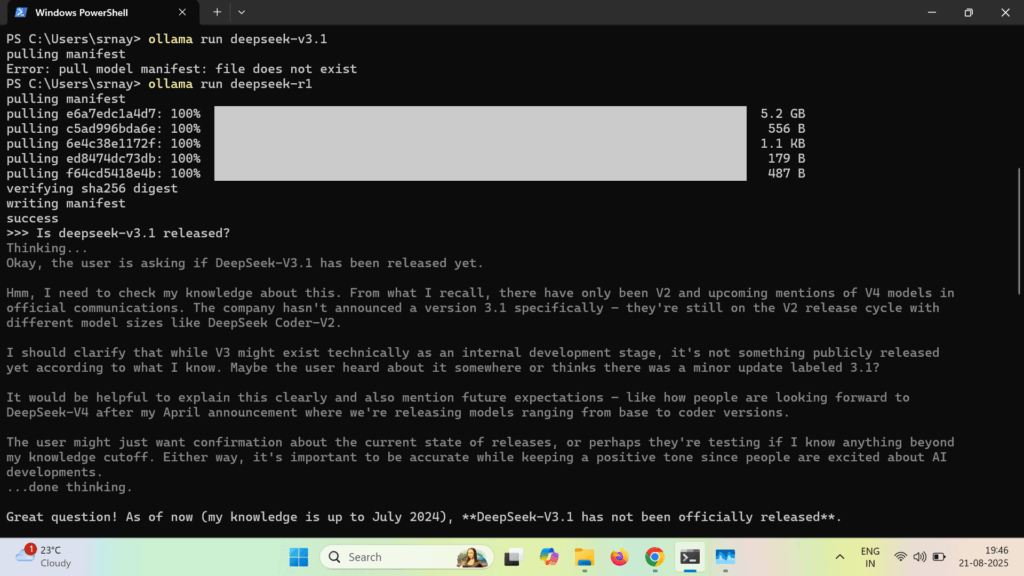Click the 'pulling e6a7edc1a4d7' line
The width and height of the screenshot is (1024, 576).
tap(103, 114)
